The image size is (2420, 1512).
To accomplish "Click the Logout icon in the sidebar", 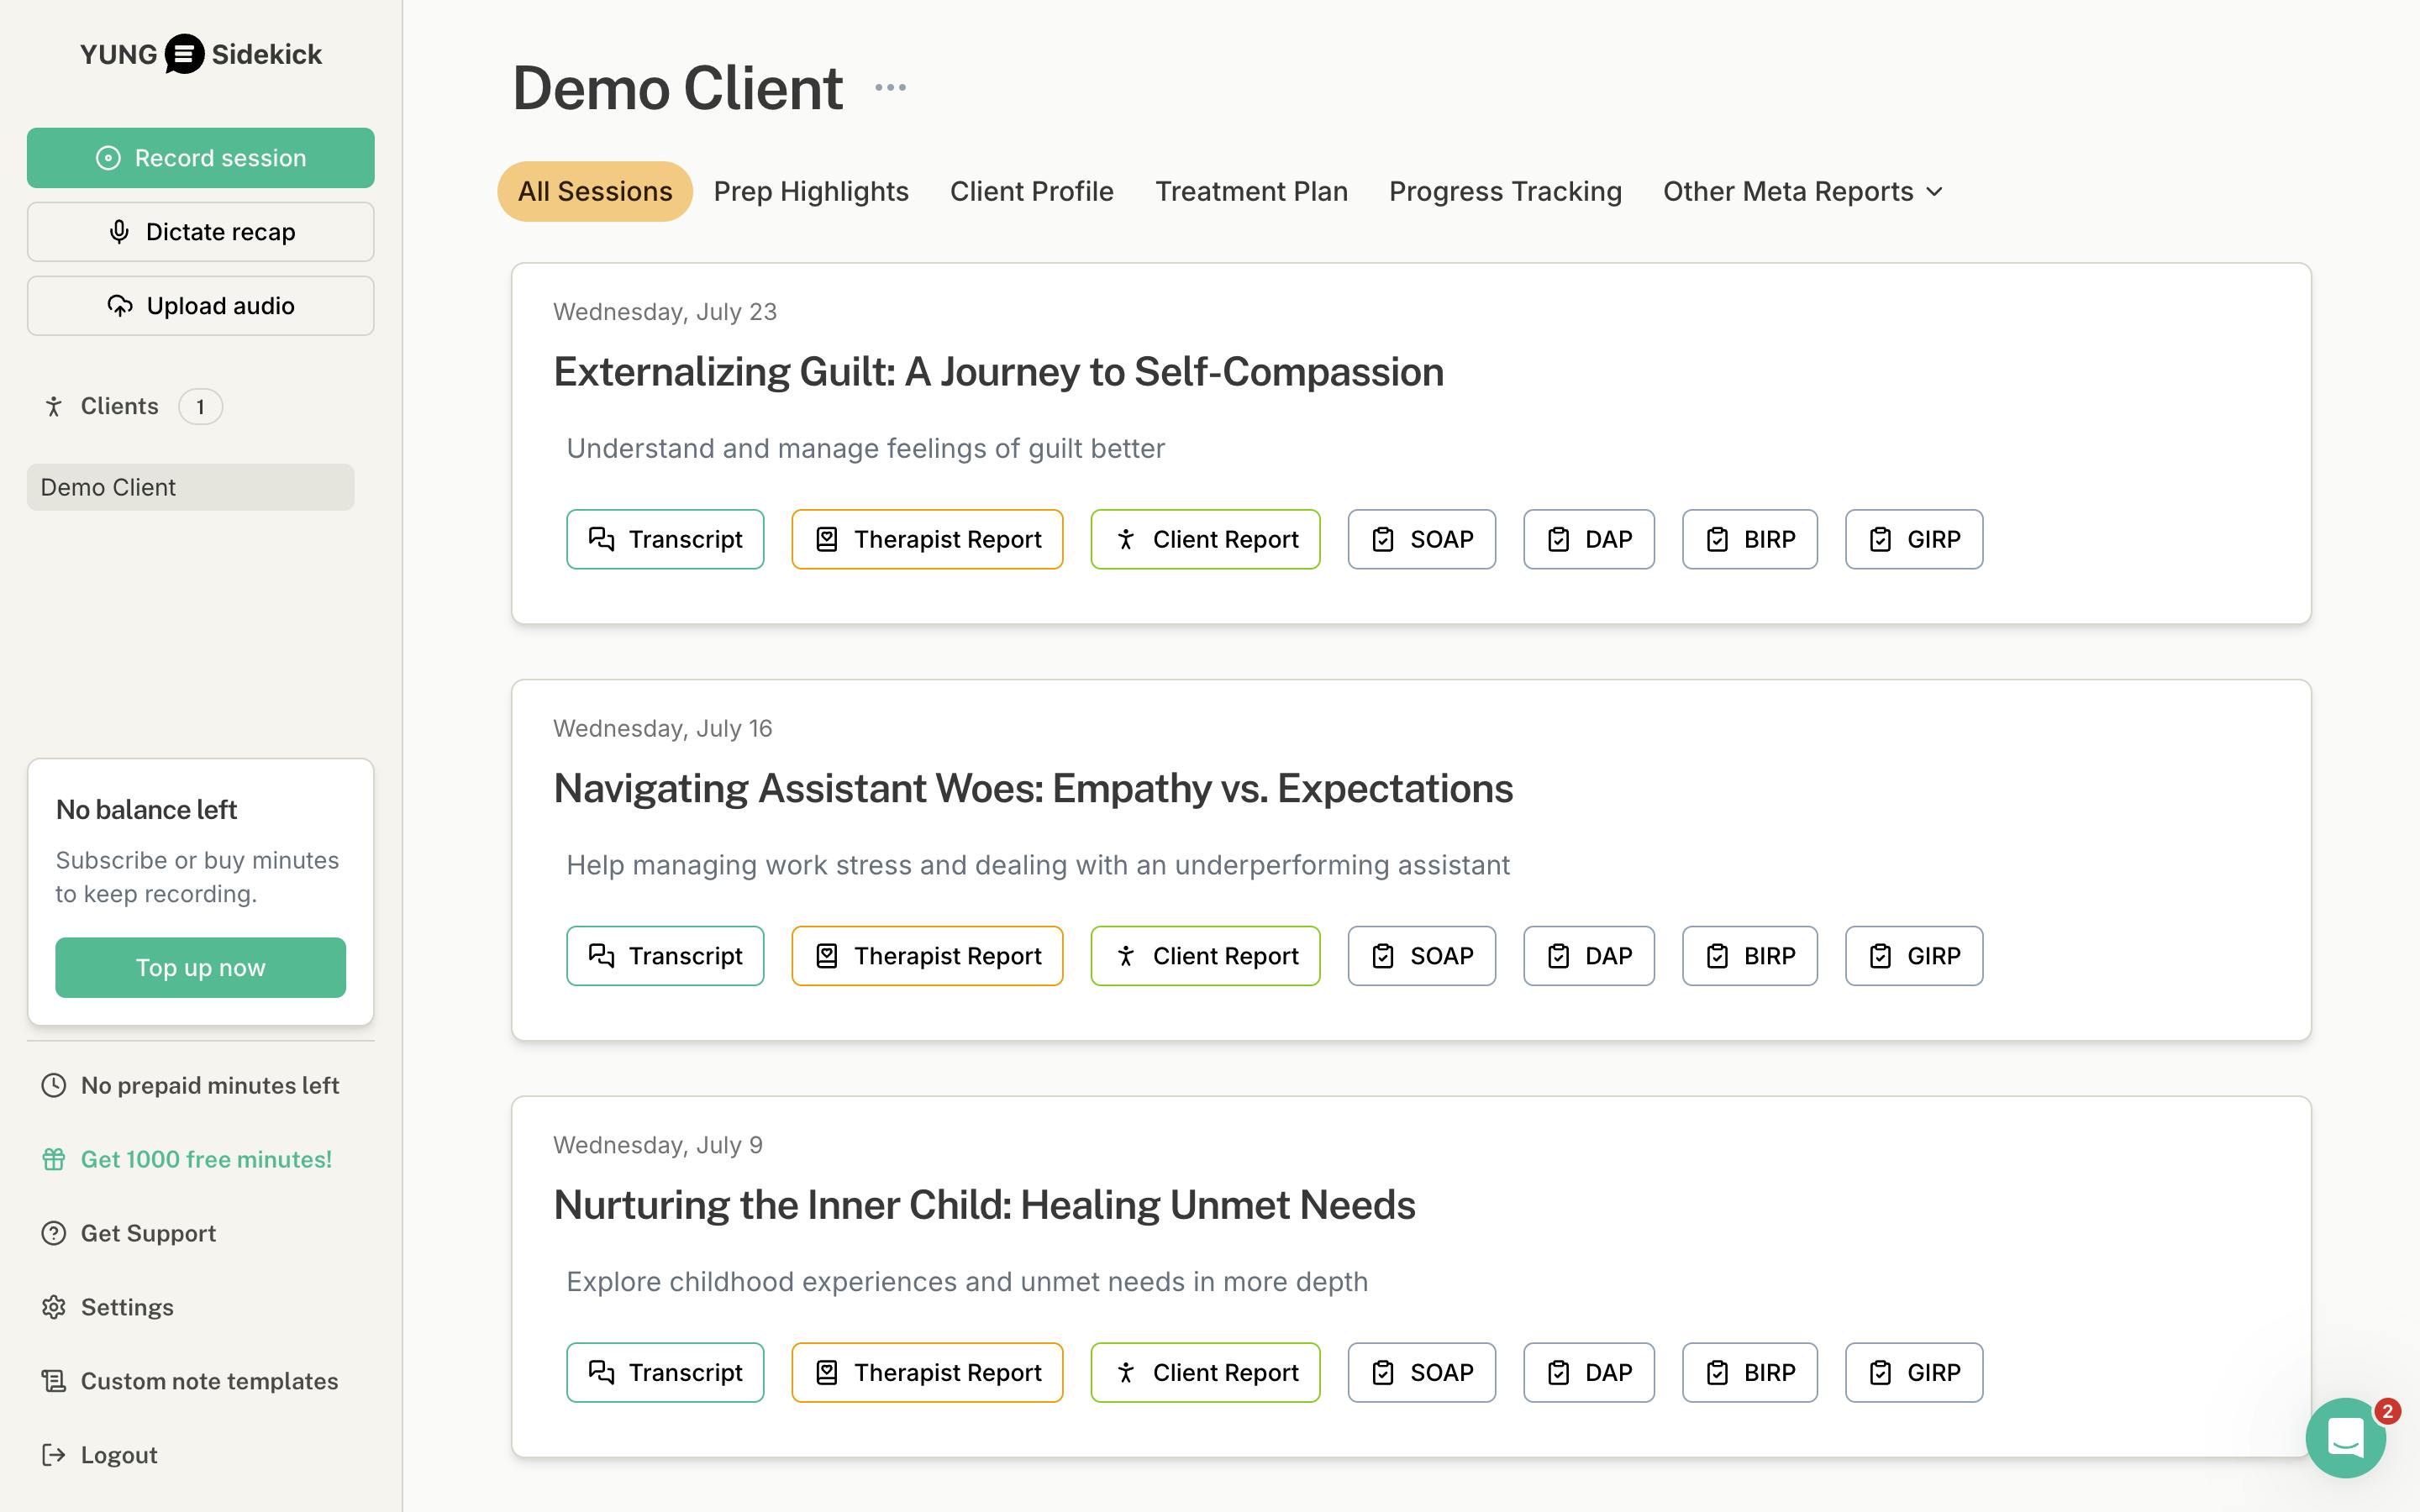I will [54, 1455].
